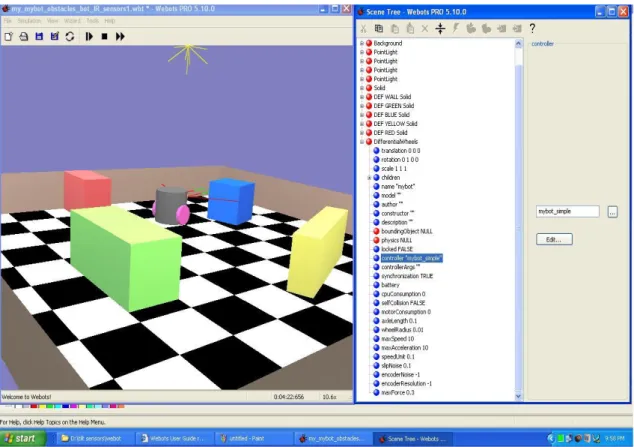Open the Help menu in Webots window
Screen dimensions: 634x447
[110, 21]
